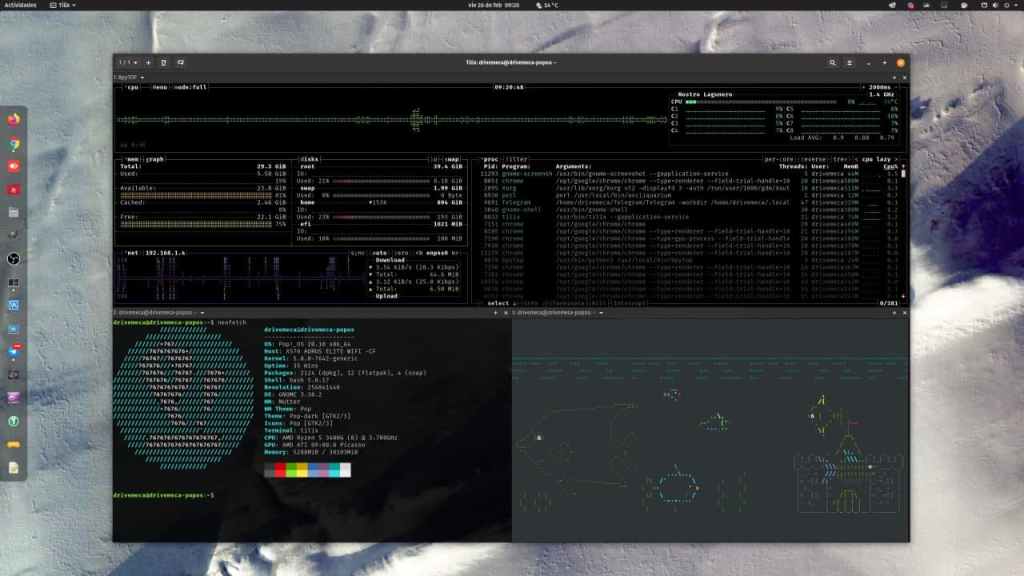The image size is (1024, 576).
Task: Launch Google Chrome from the dock
Action: point(14,143)
